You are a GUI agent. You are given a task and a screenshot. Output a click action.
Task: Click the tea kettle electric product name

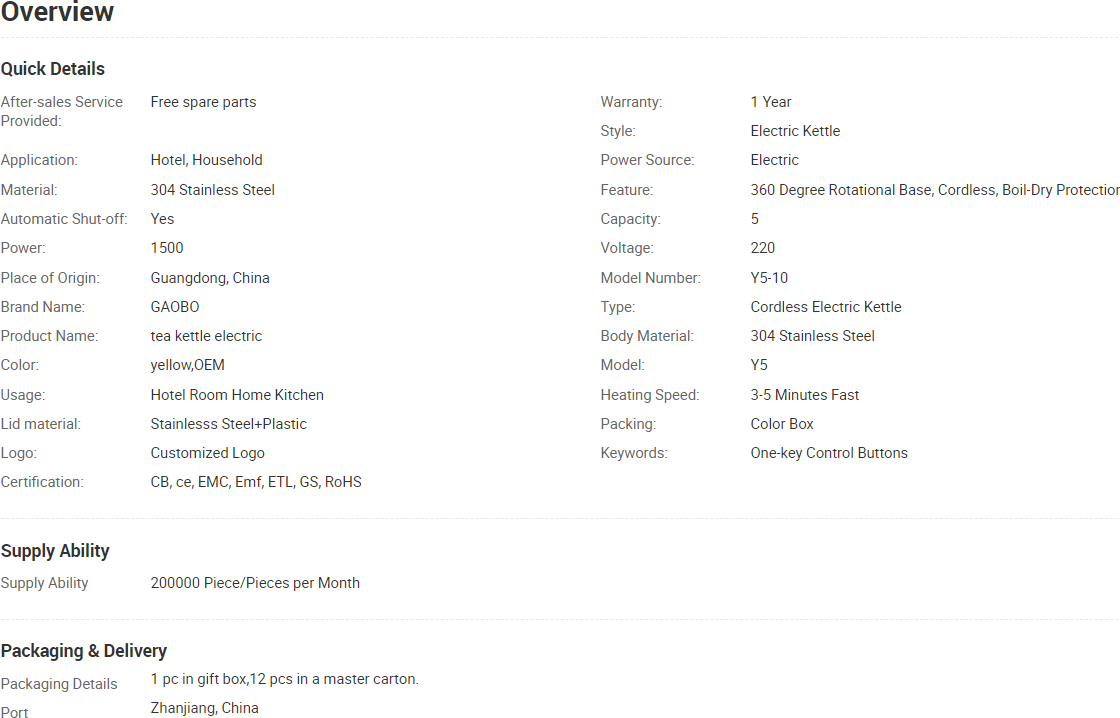(206, 336)
